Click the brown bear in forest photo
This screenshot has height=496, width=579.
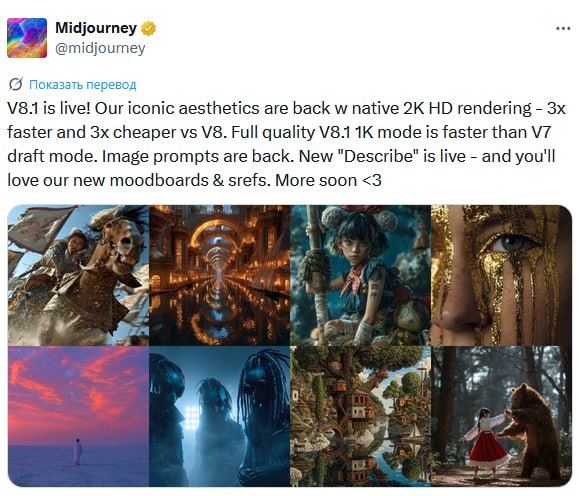pos(531,430)
